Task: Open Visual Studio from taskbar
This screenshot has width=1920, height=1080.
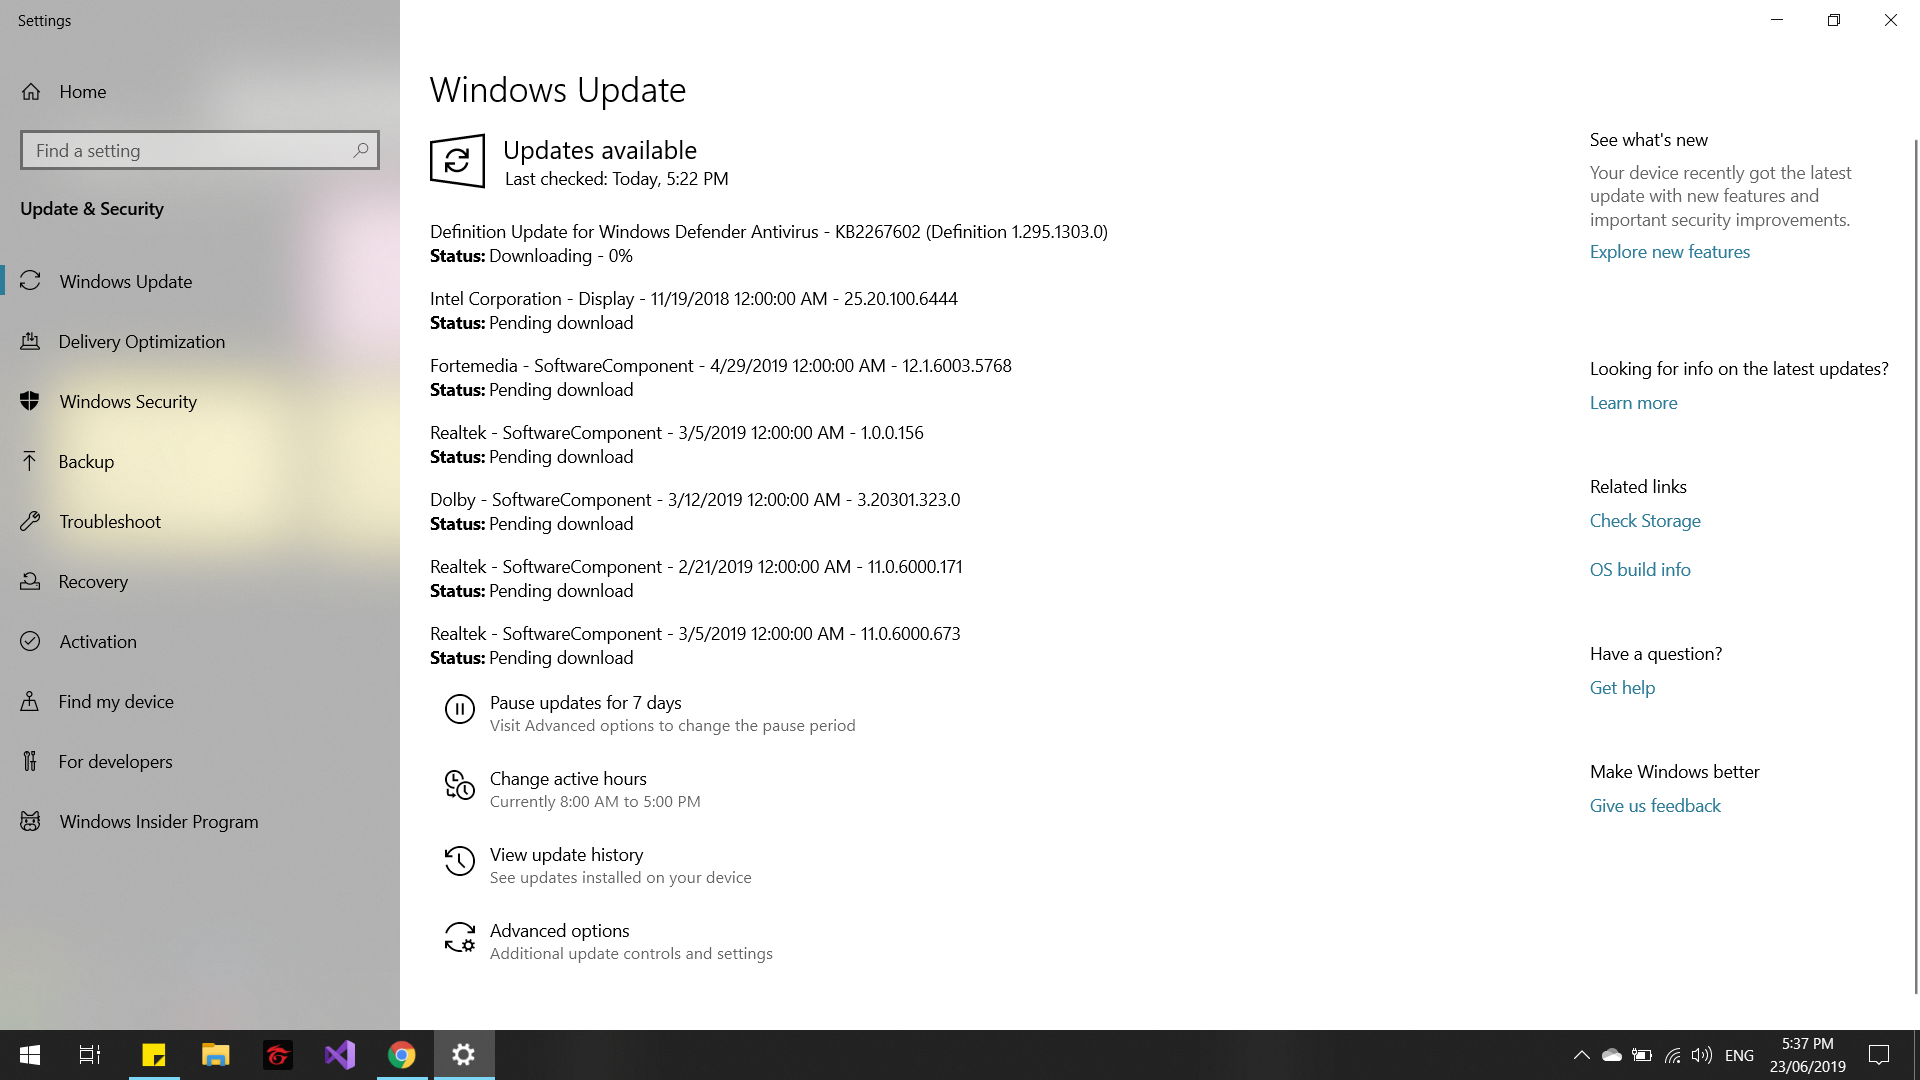Action: (x=340, y=1055)
